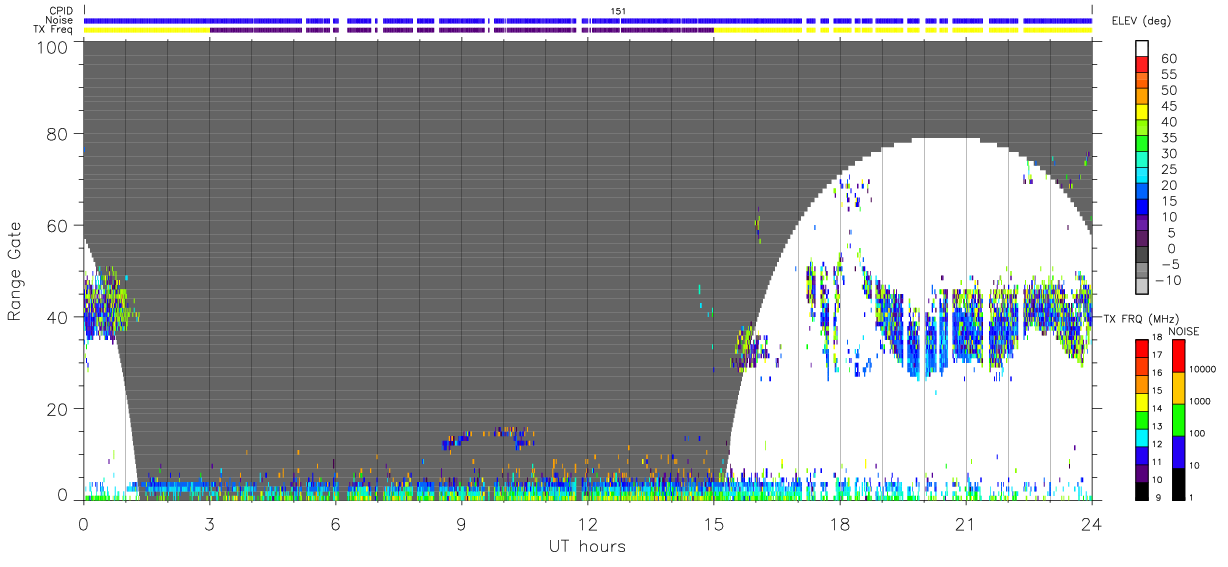
Task: Click the 'Noise' header row label
Action: tap(61, 20)
